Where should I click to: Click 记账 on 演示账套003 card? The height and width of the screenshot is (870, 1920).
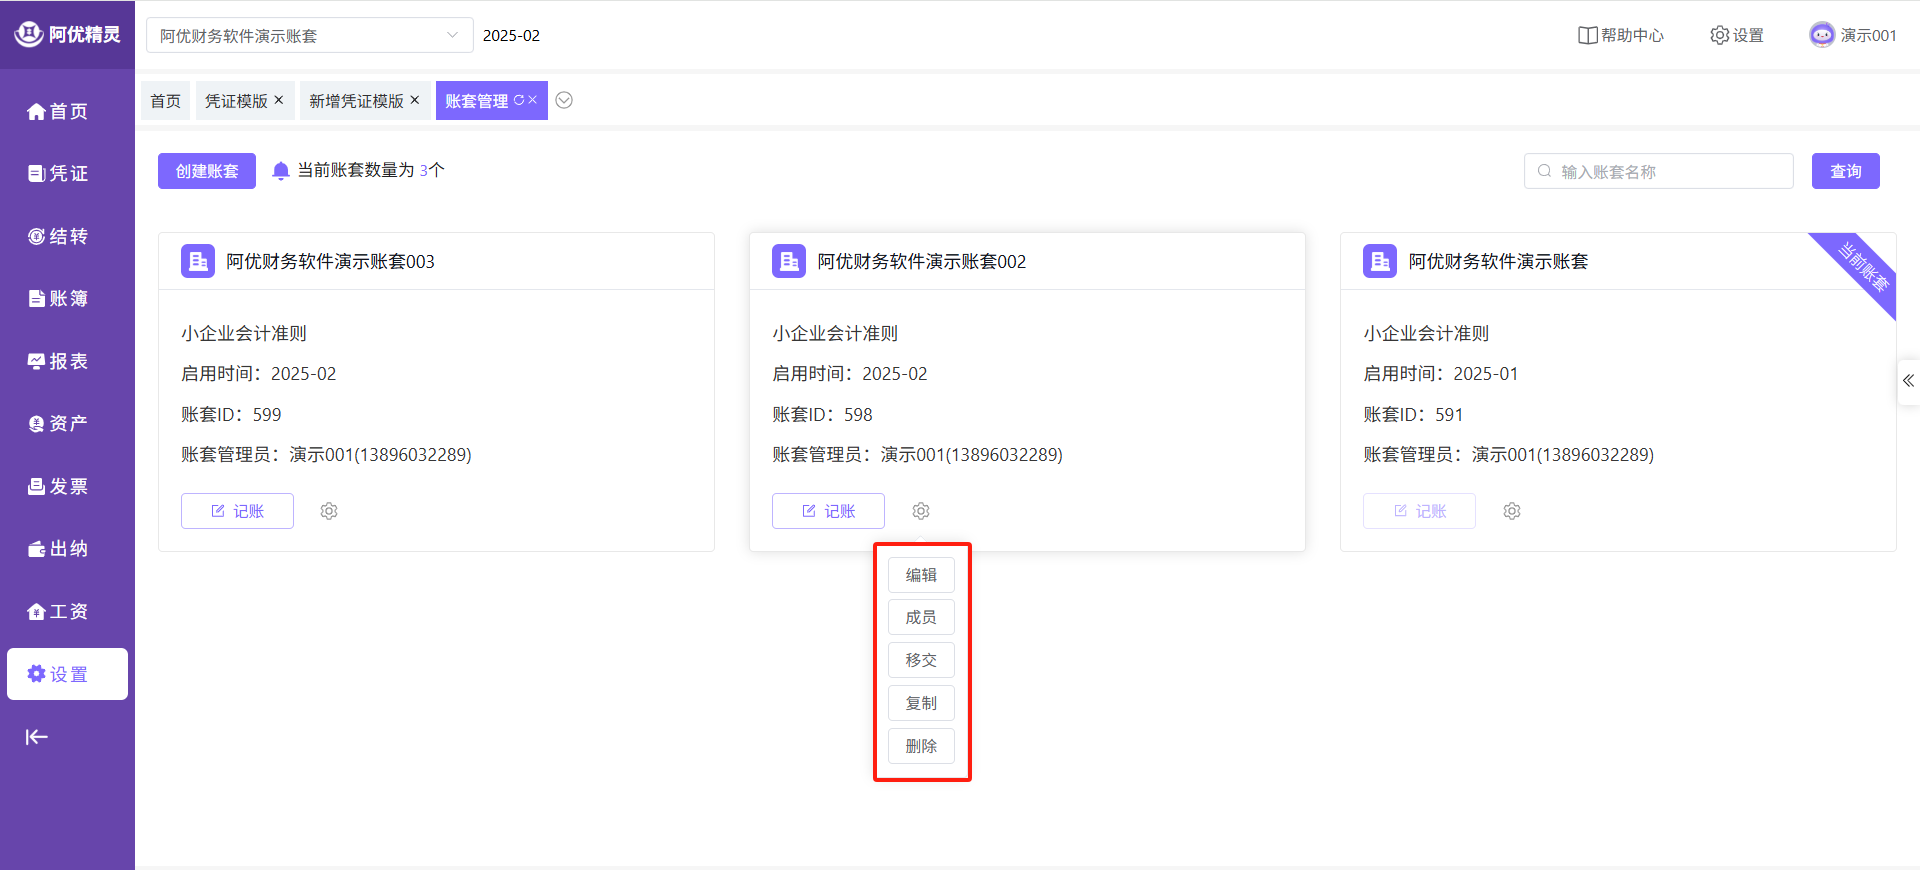click(237, 511)
